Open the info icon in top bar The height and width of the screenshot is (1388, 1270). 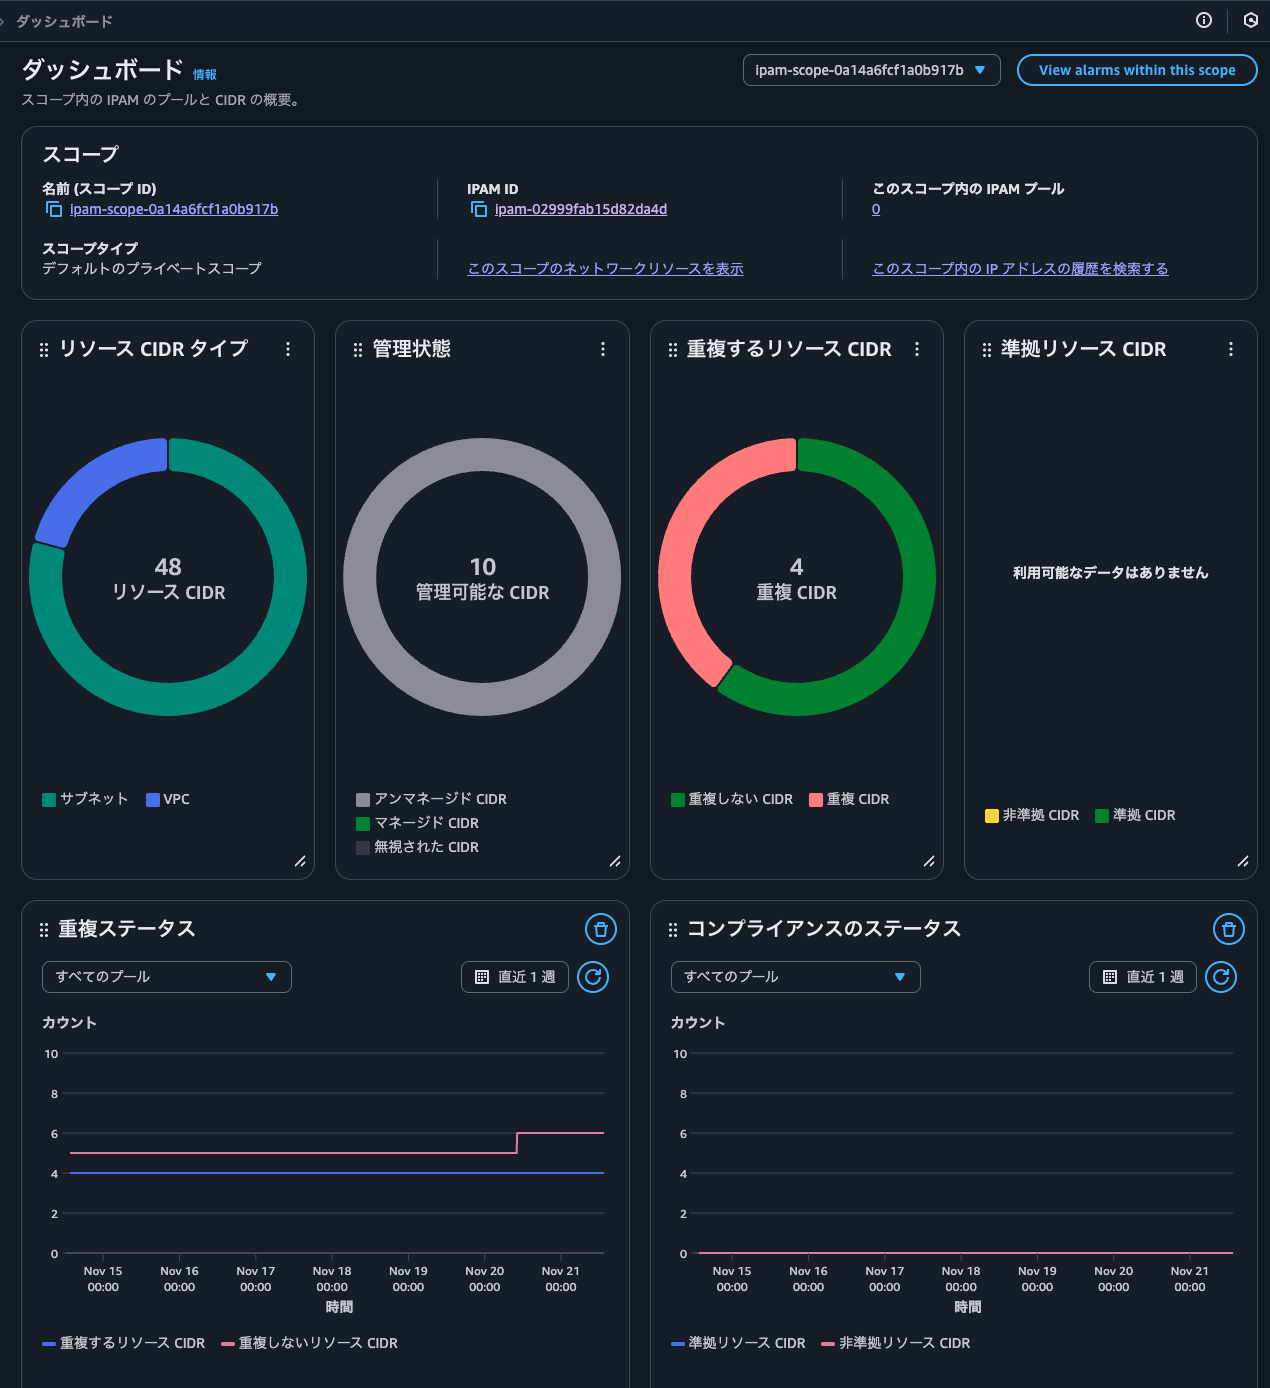tap(1204, 20)
